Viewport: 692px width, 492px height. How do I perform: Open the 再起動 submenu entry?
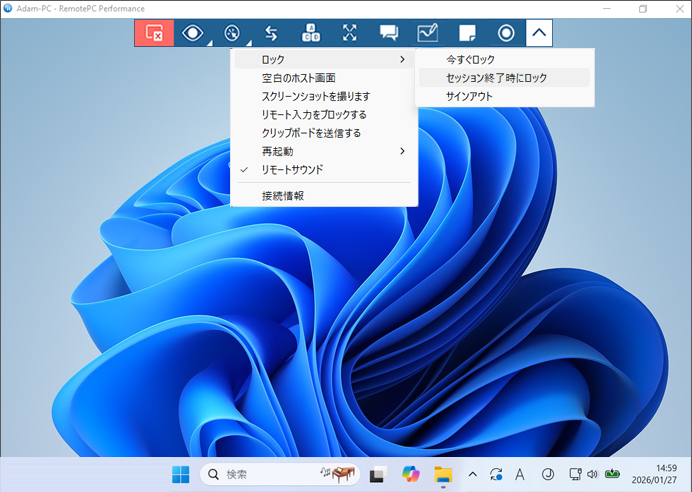pyautogui.click(x=324, y=151)
